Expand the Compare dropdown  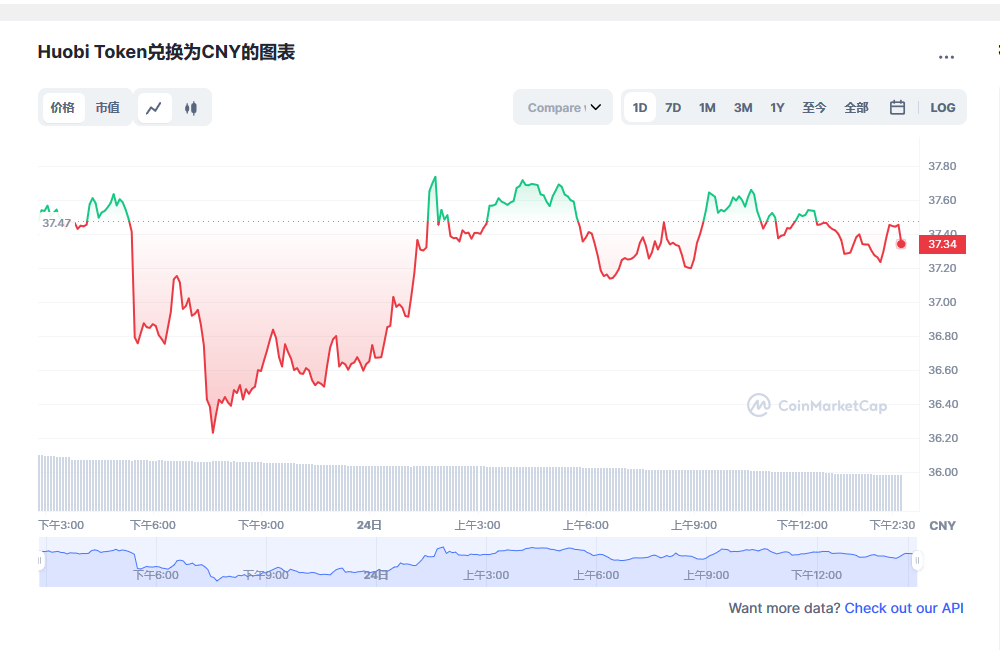(x=563, y=107)
